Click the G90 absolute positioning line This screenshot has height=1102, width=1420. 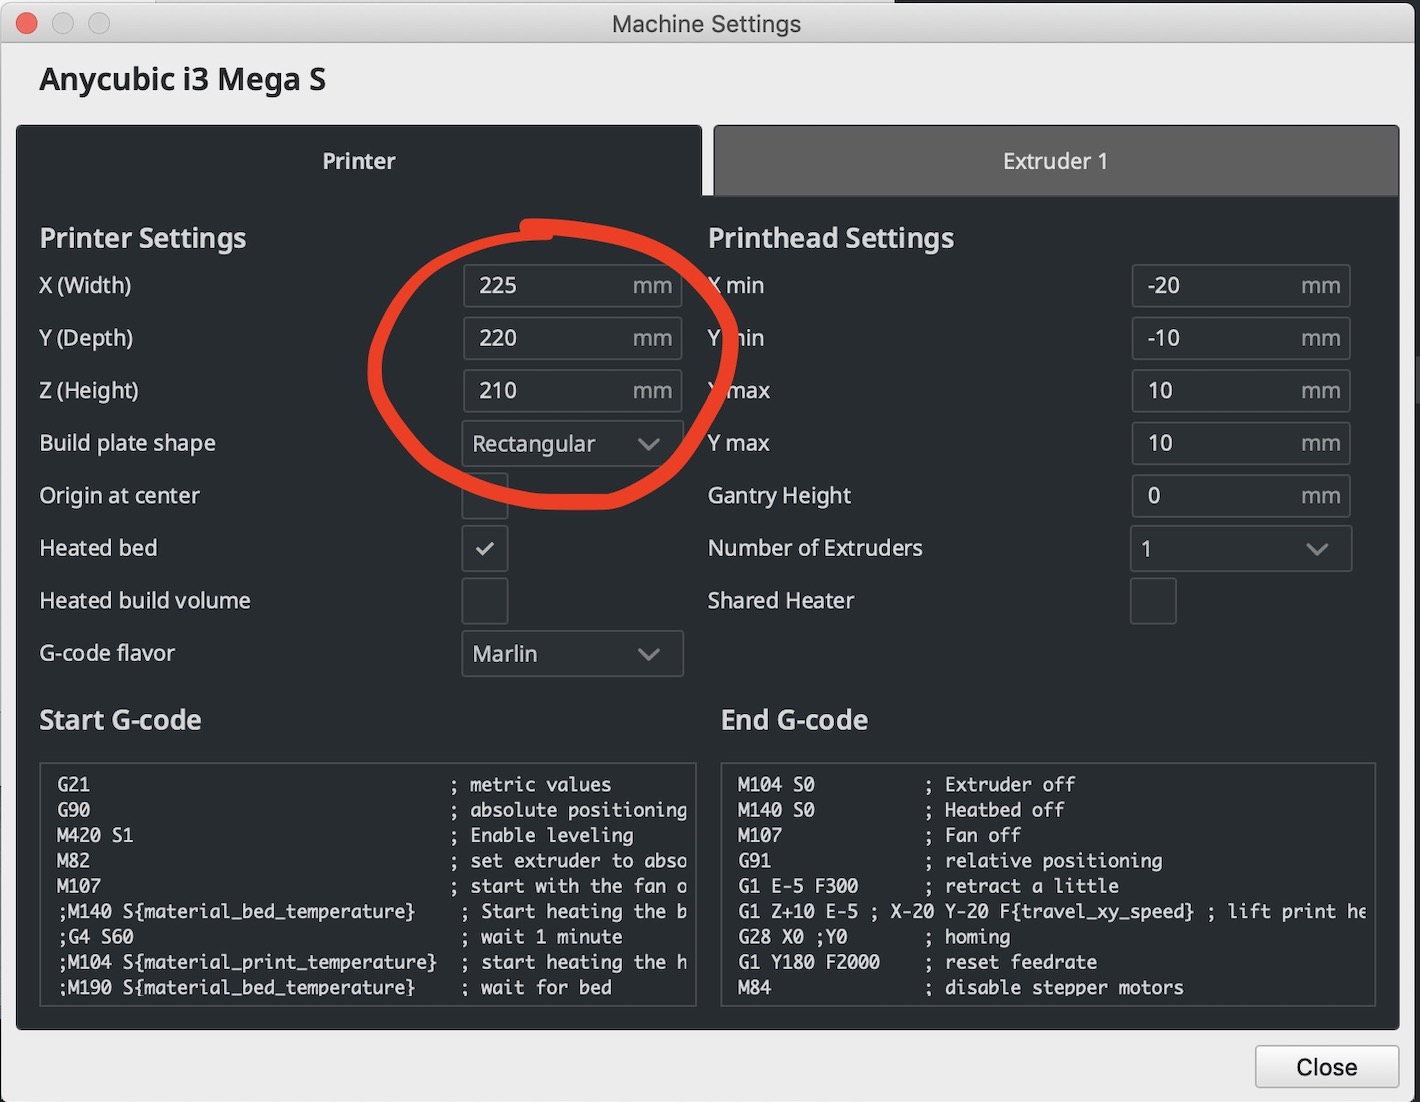tap(372, 810)
